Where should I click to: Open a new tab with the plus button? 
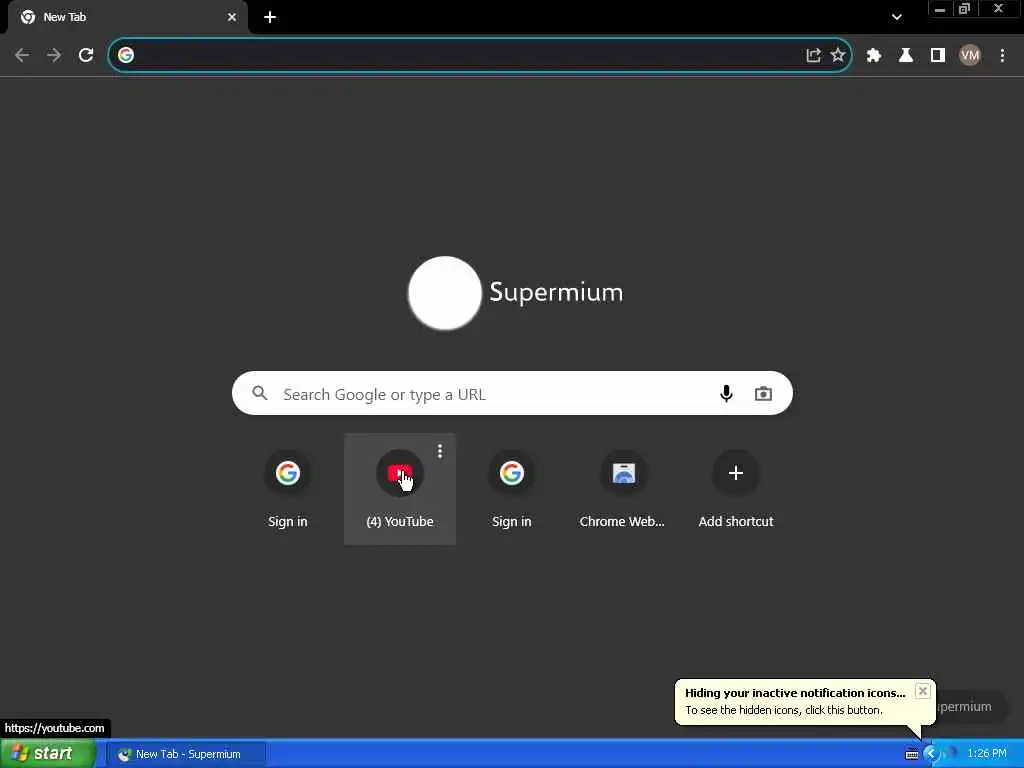tap(270, 17)
